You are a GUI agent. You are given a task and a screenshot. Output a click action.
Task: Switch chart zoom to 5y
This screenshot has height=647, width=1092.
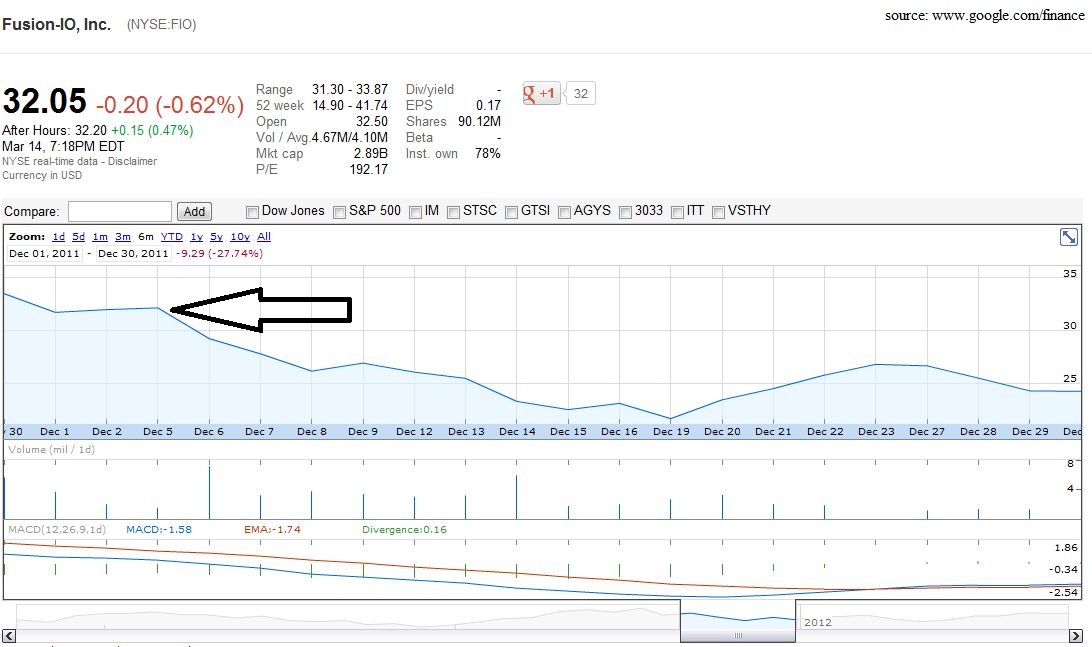pyautogui.click(x=217, y=237)
